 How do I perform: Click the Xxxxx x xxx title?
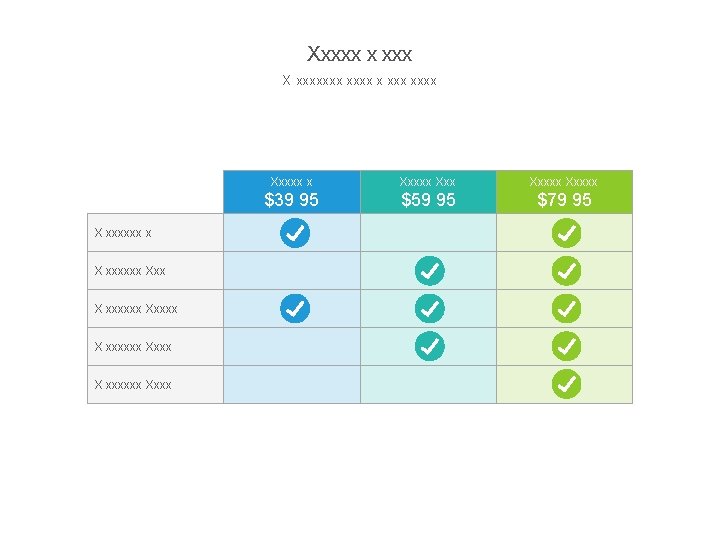click(x=360, y=54)
